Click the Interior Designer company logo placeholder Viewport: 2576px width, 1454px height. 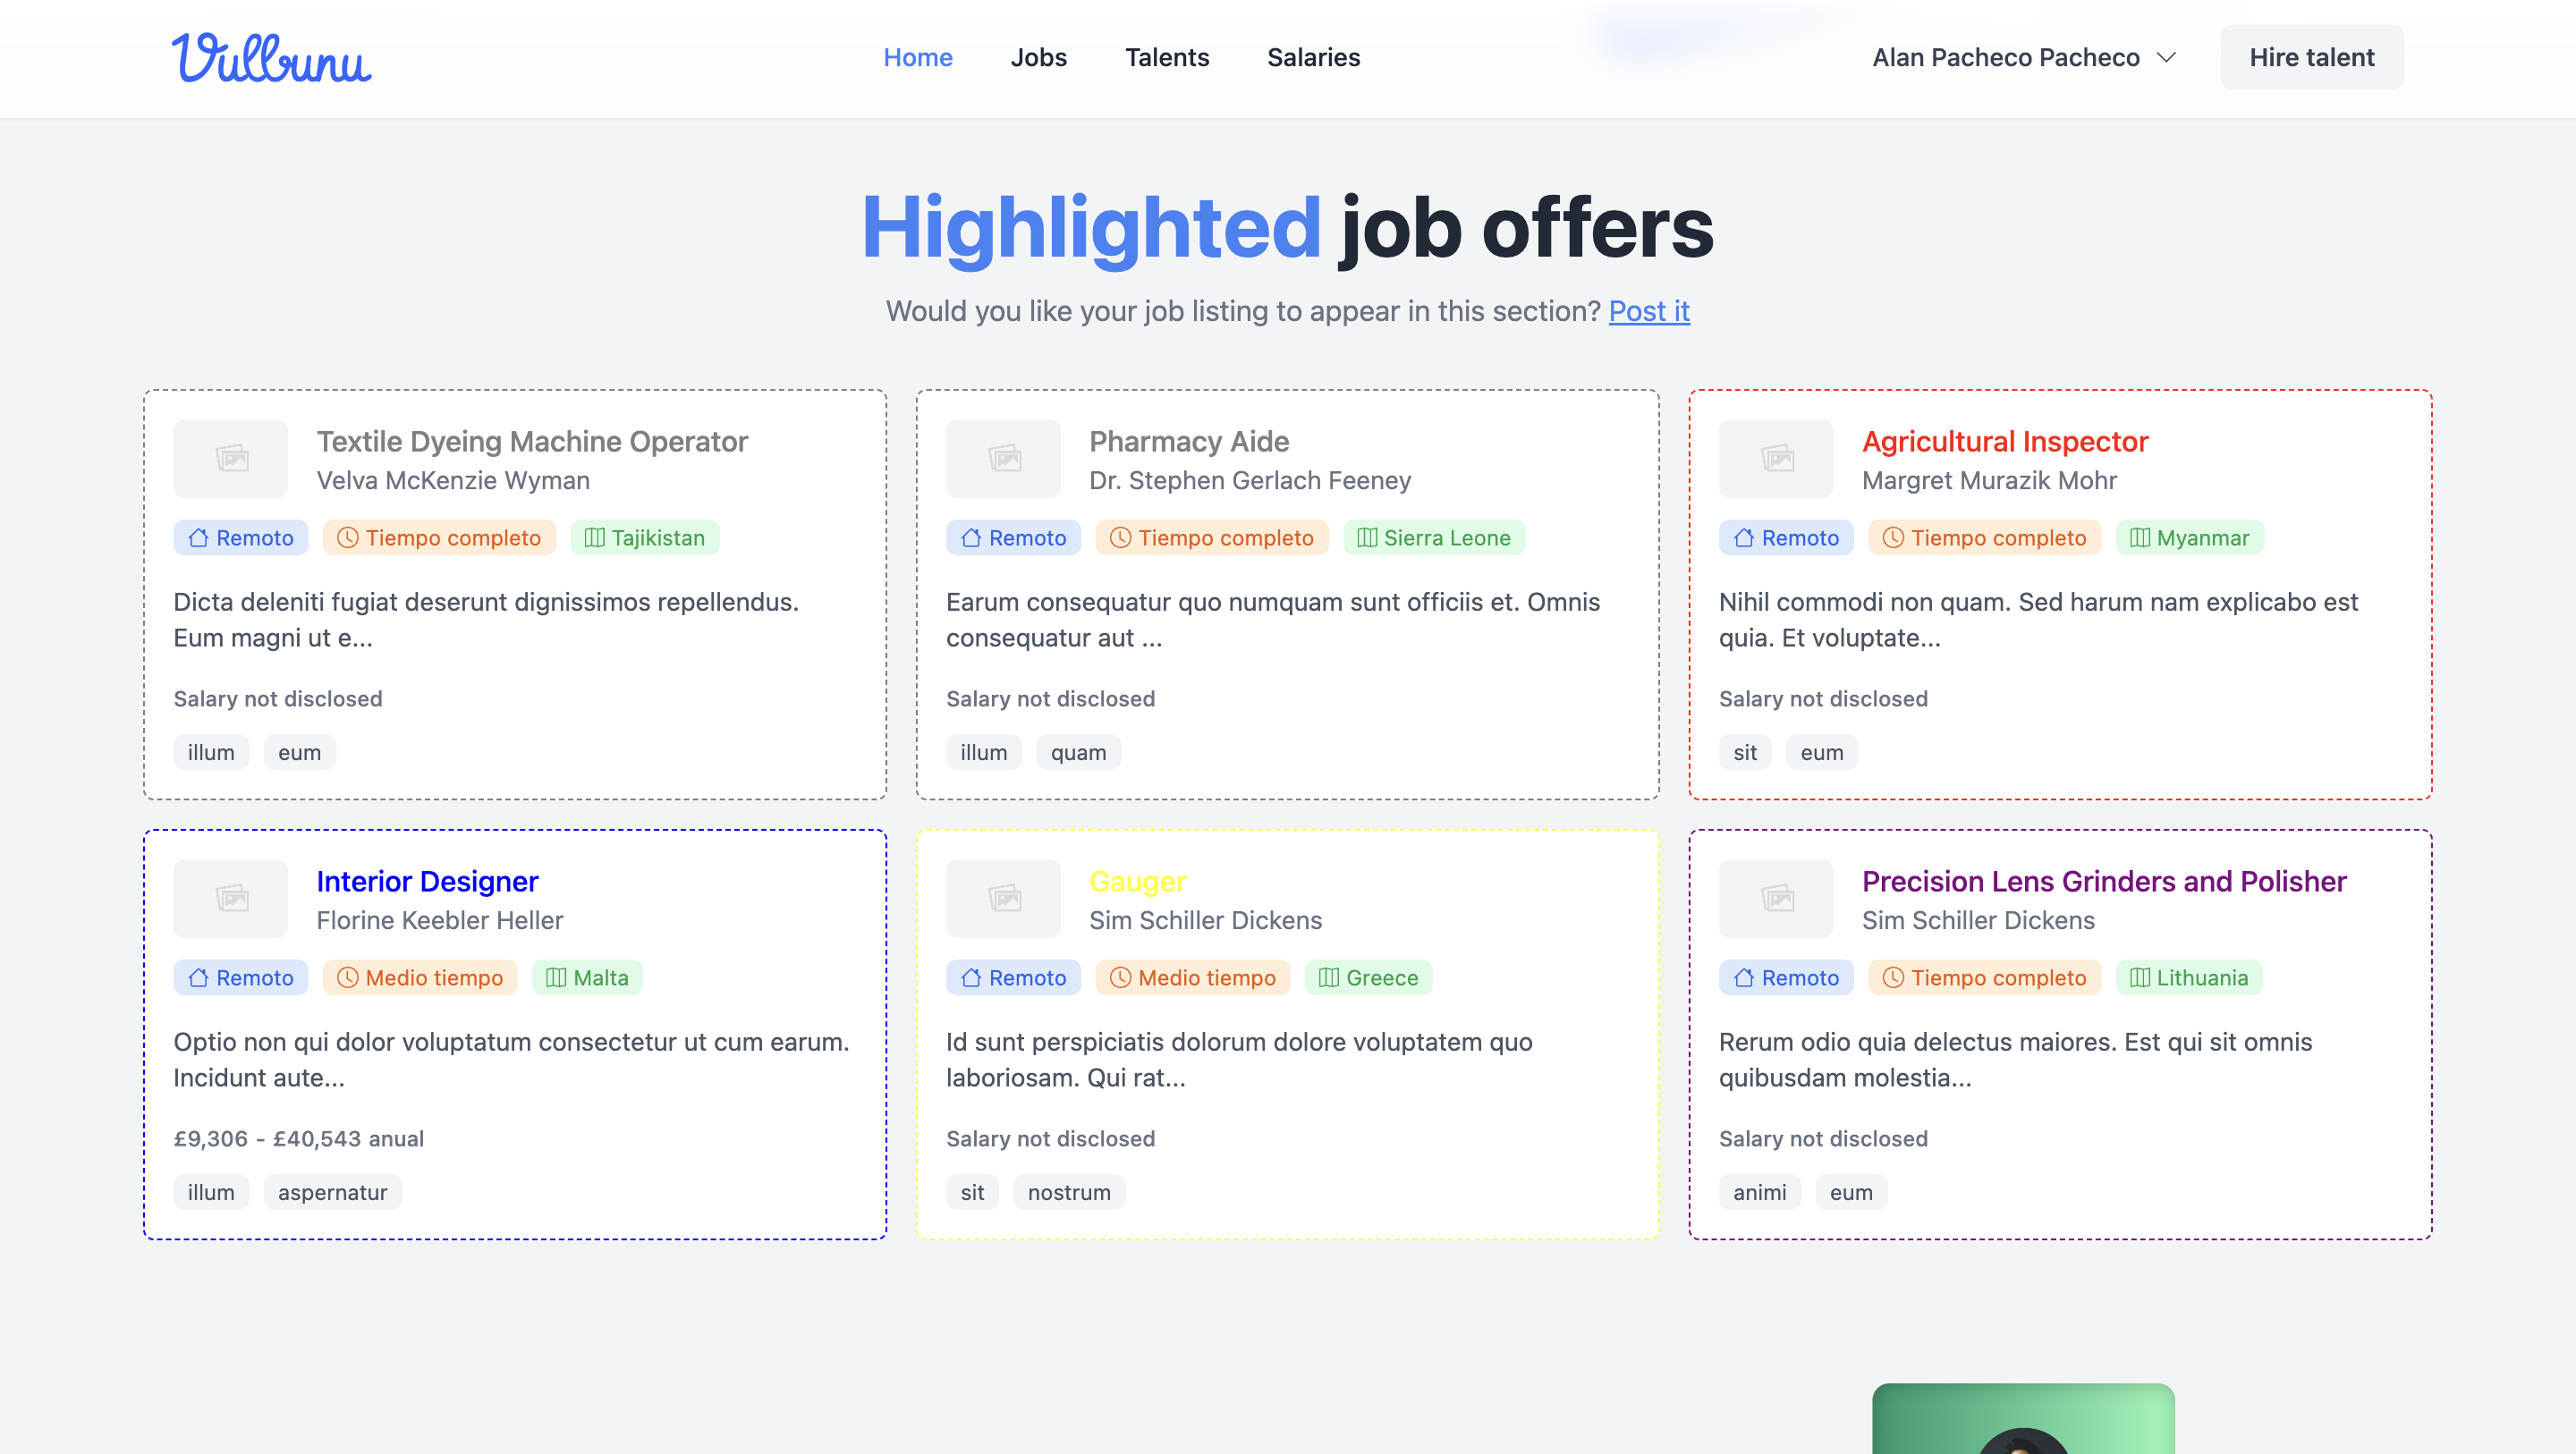(x=231, y=898)
